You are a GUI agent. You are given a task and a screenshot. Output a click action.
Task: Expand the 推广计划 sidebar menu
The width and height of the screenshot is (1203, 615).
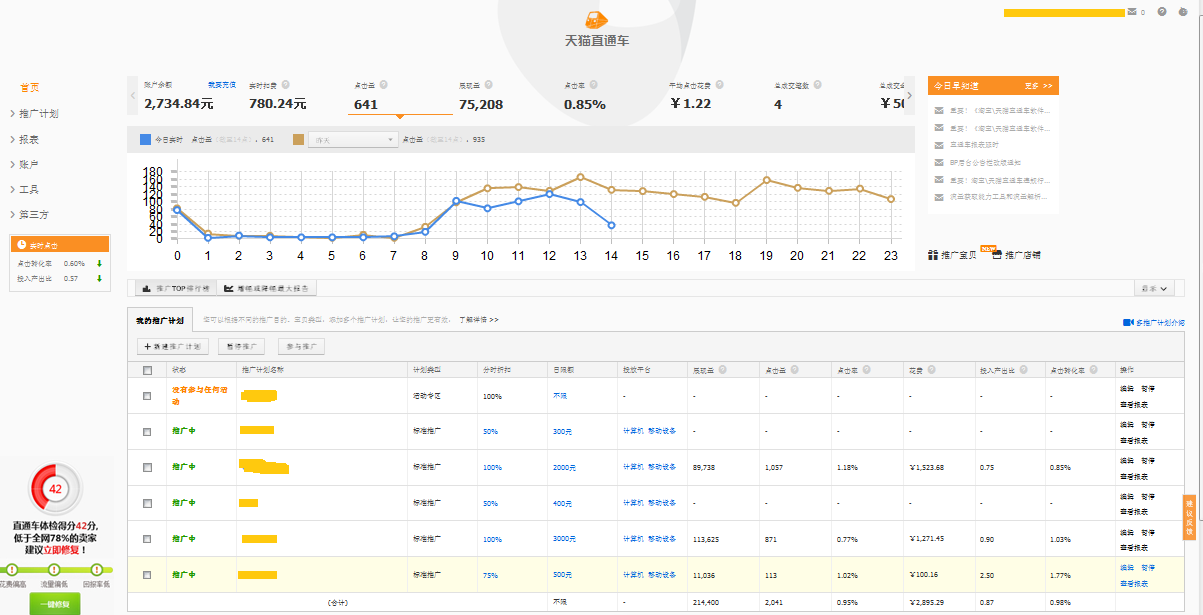[38, 113]
